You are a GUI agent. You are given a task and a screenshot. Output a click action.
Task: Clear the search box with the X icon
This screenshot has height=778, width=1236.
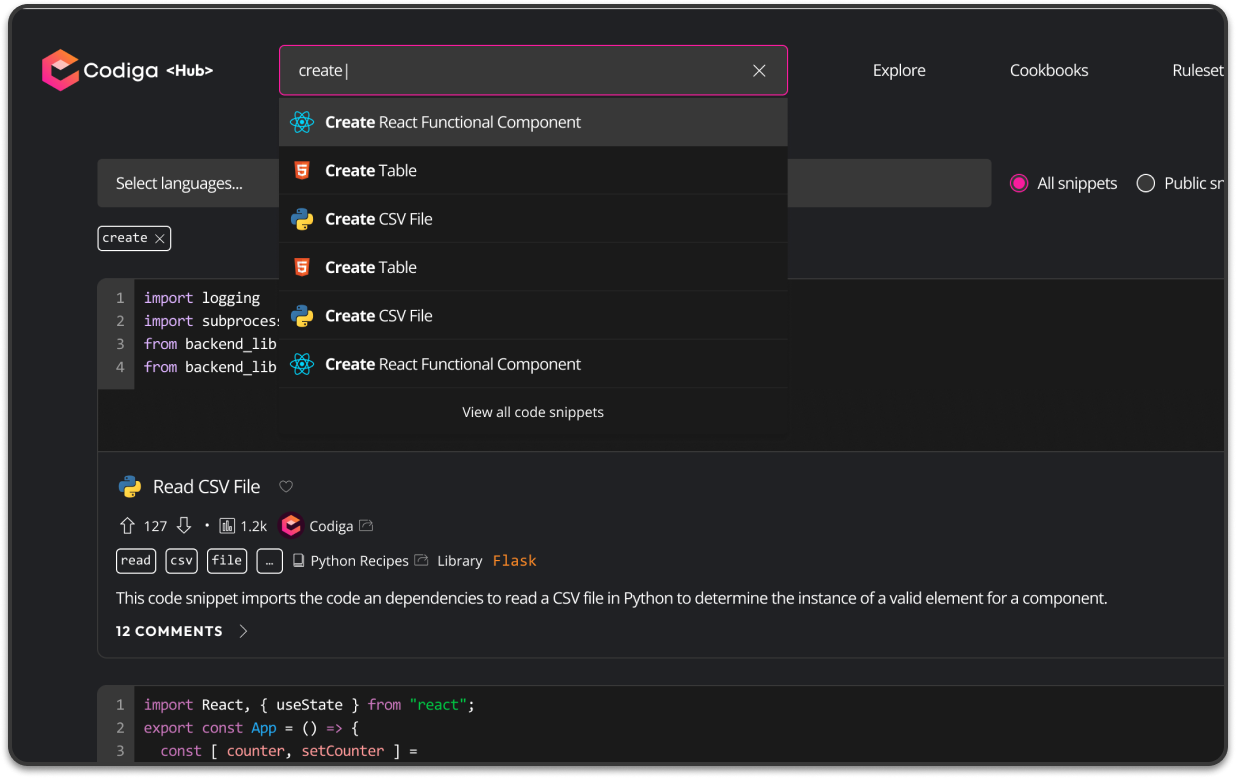click(x=759, y=70)
